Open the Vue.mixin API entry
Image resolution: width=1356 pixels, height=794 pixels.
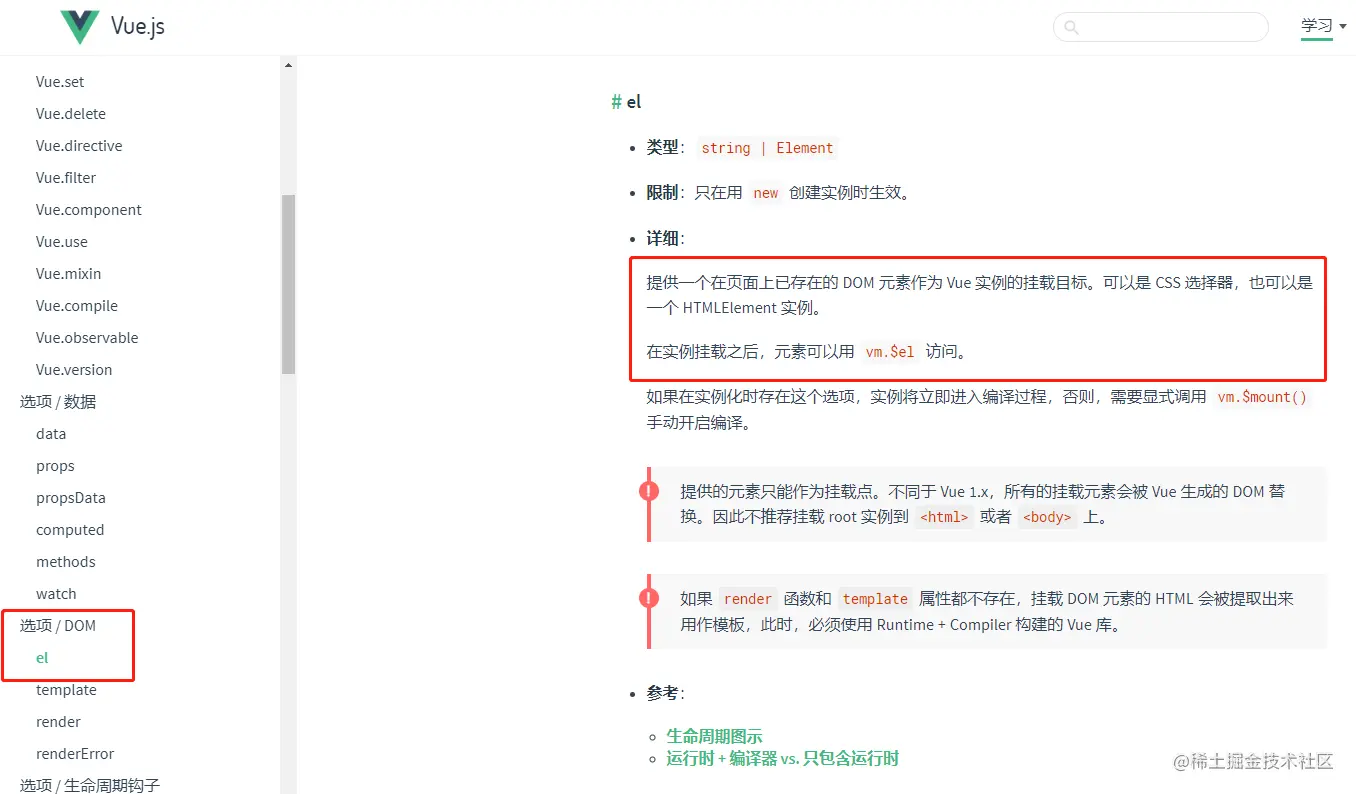click(x=68, y=273)
